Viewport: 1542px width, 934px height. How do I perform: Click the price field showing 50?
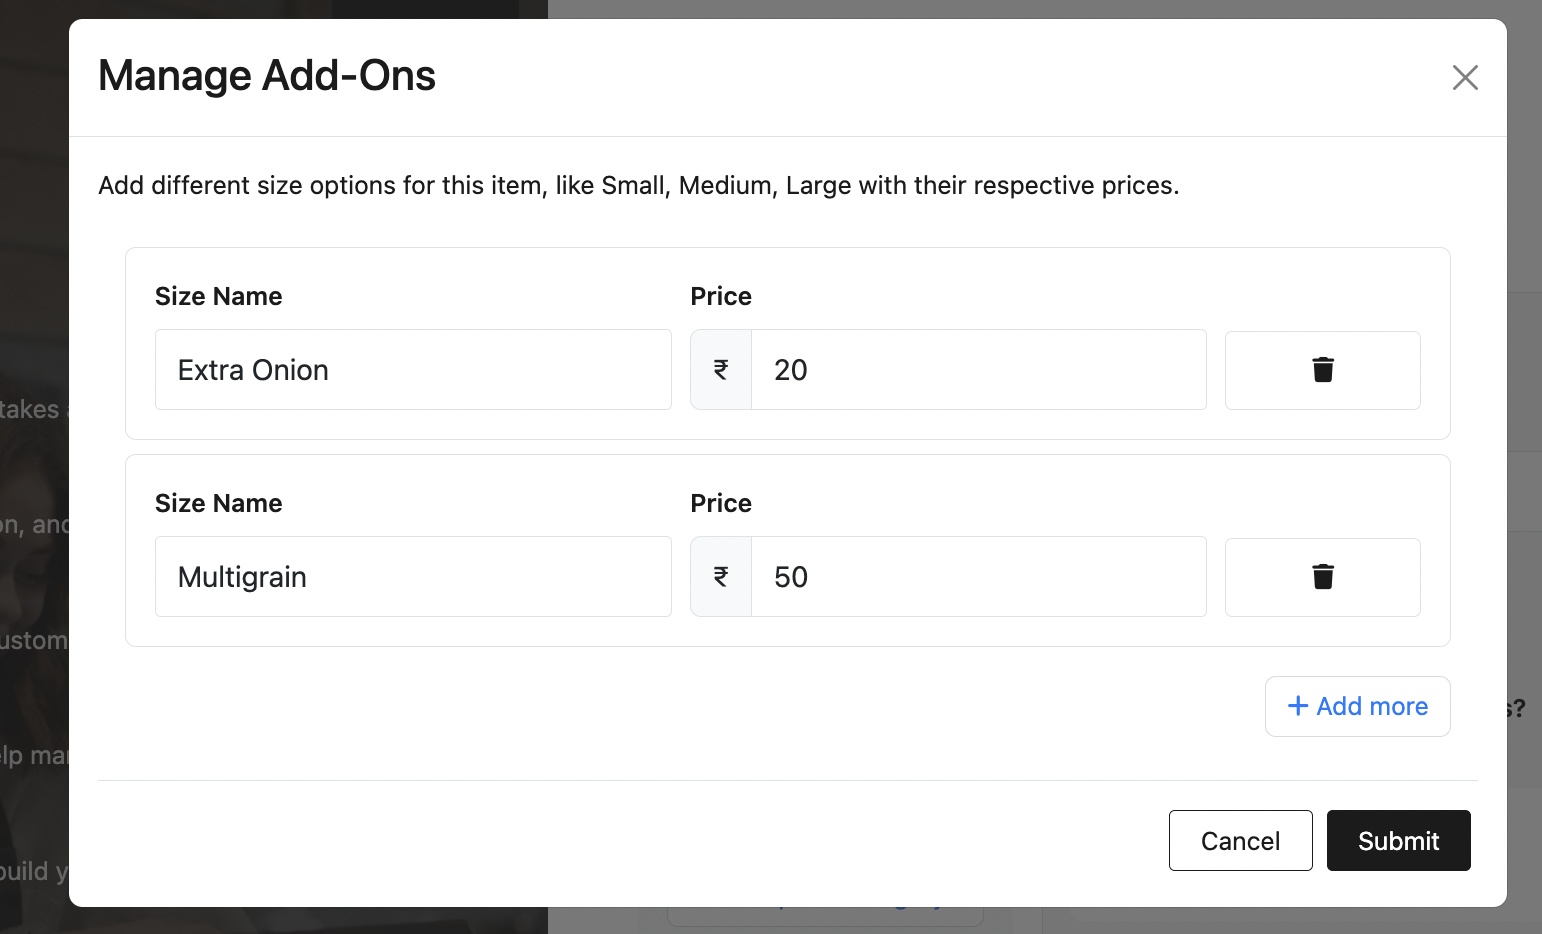(x=977, y=577)
